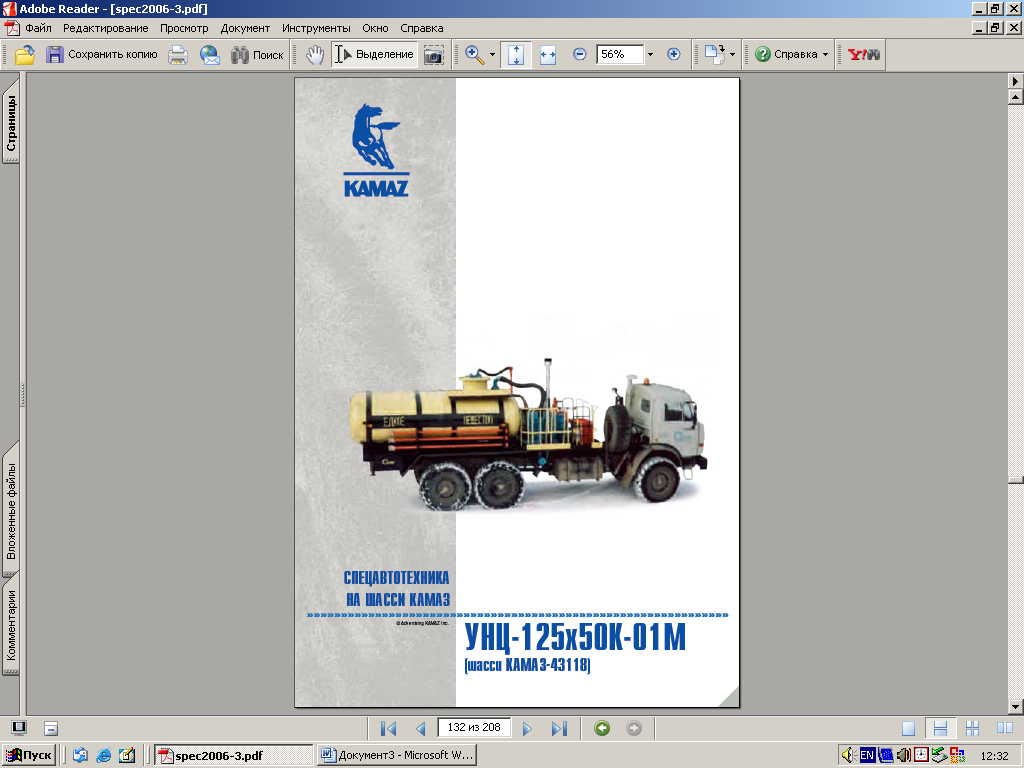This screenshot has height=768, width=1024.
Task: Open the Вложенные файлы side tab
Action: (x=11, y=511)
